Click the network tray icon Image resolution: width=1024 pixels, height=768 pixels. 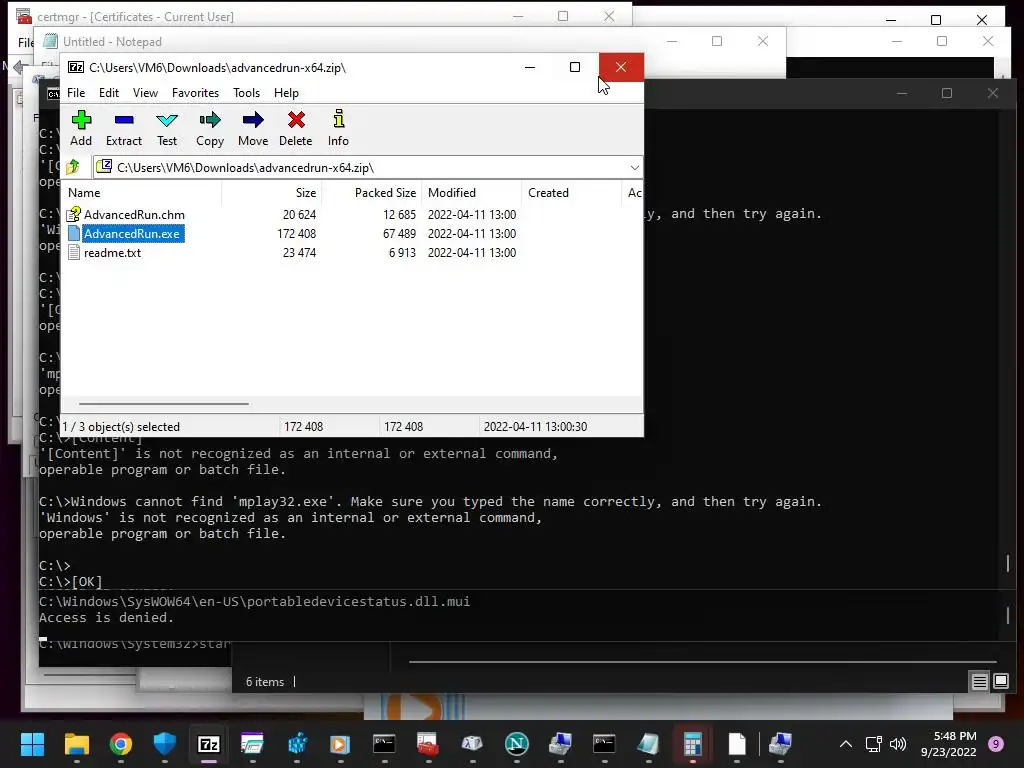point(873,744)
